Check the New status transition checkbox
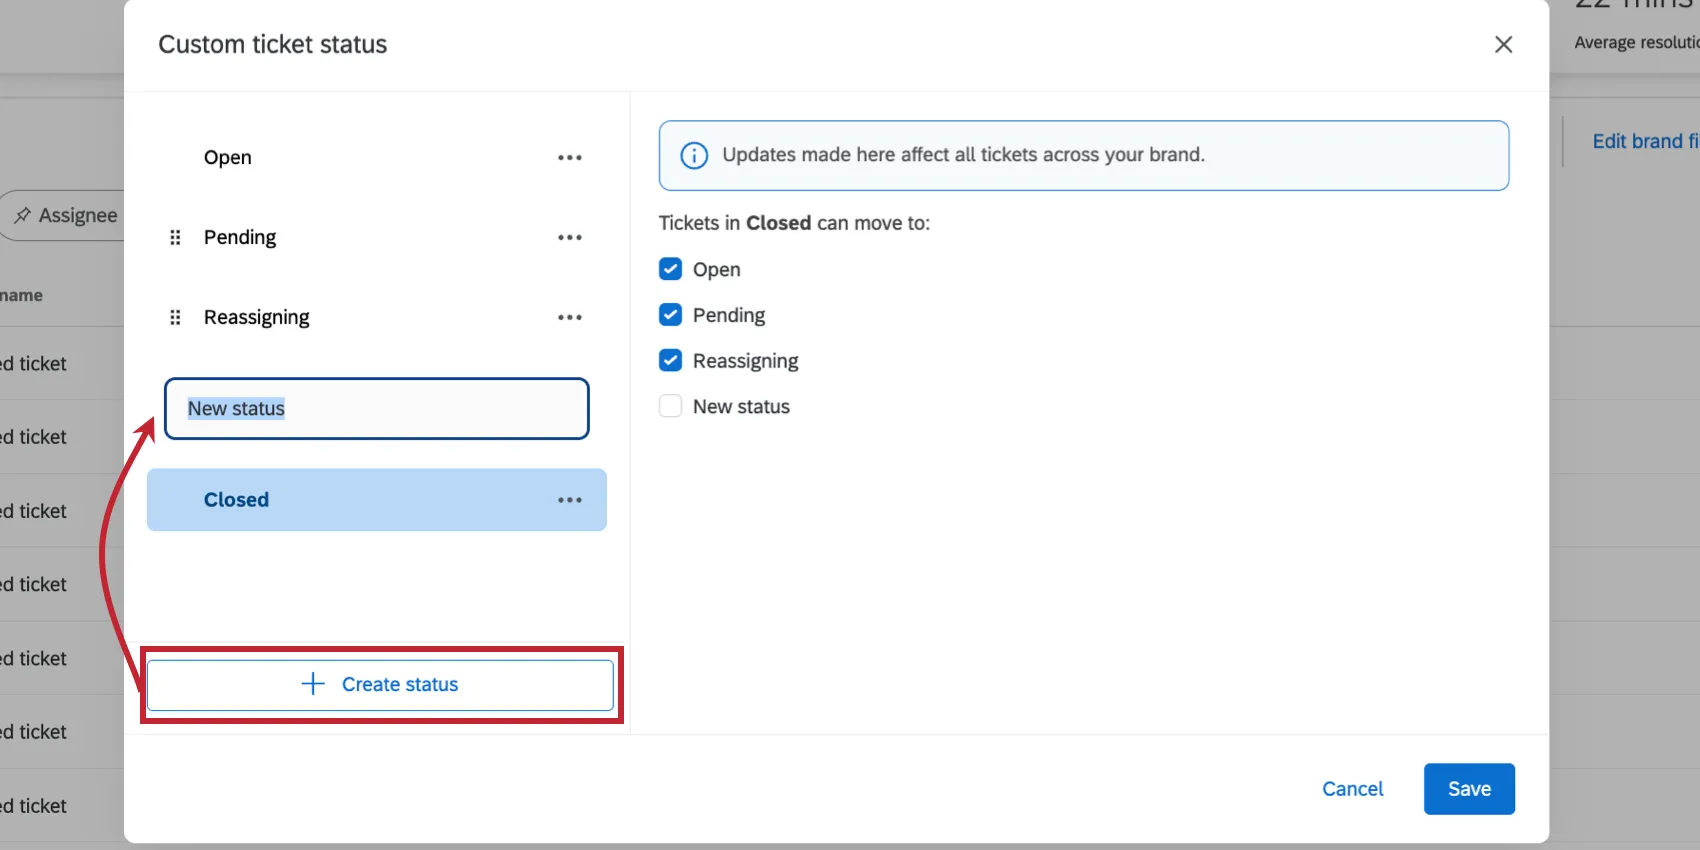 (670, 406)
